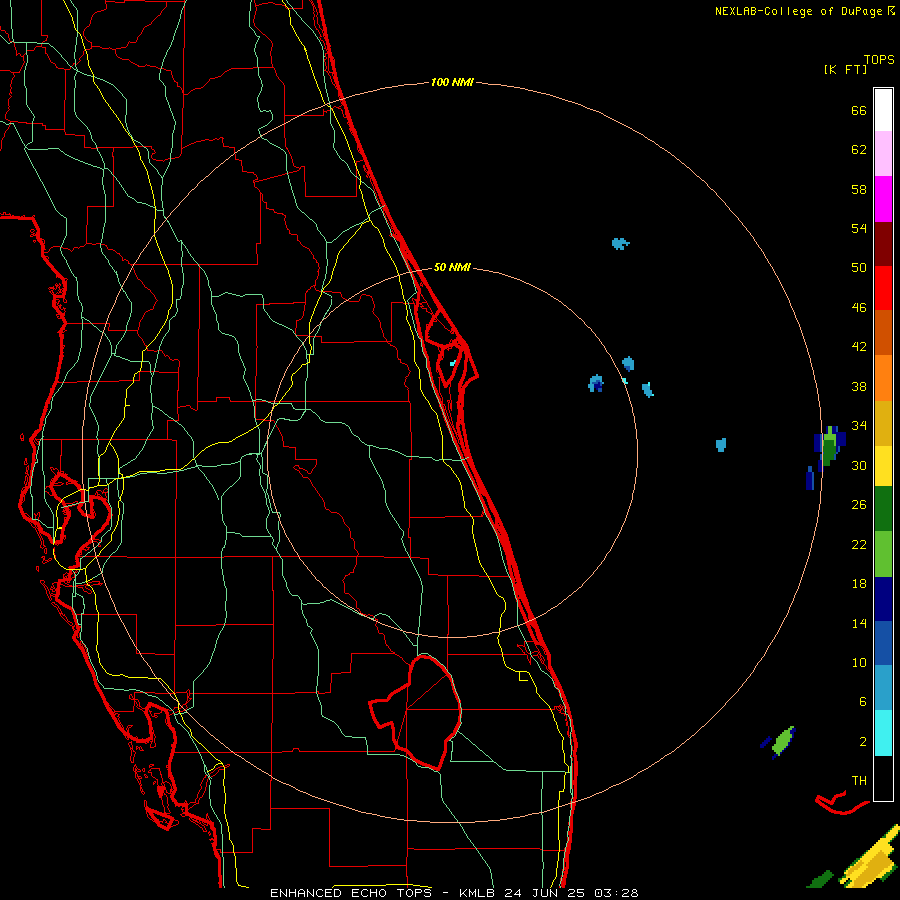Click the green and navy echo on the eastern 100 NMI ring
This screenshot has width=900, height=900.
pos(829,448)
